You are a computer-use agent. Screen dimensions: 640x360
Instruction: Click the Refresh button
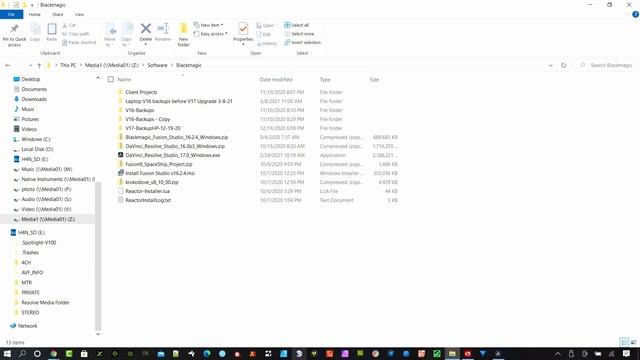[563, 65]
